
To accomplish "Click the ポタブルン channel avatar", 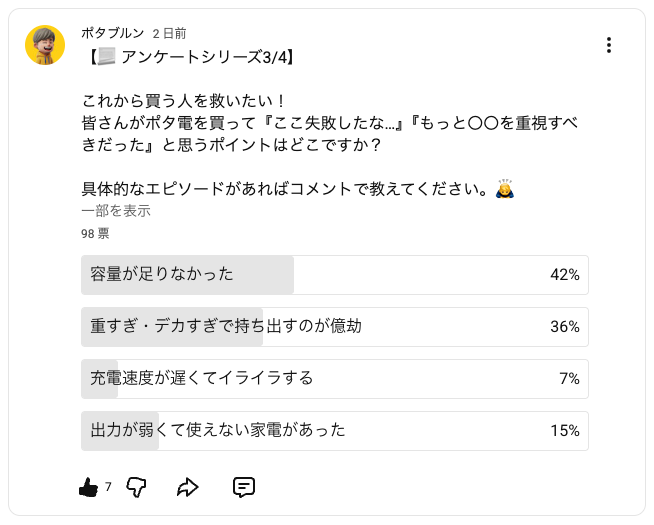I will coord(45,45).
